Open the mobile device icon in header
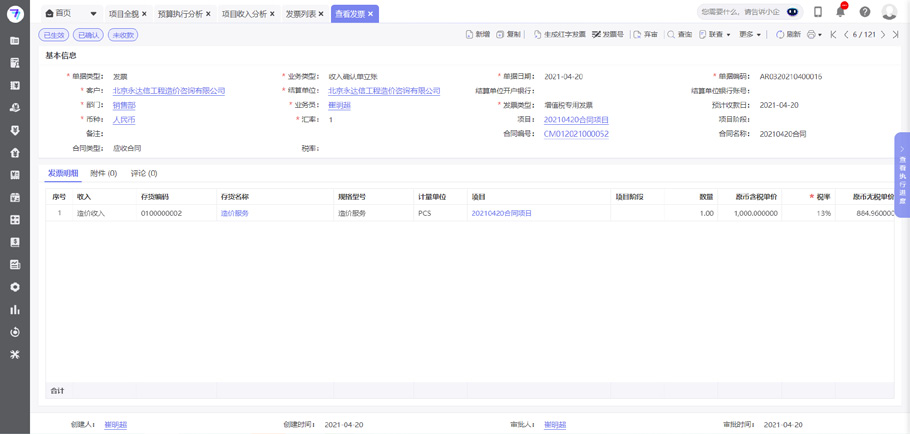Viewport: 910px width, 434px height. click(x=818, y=12)
